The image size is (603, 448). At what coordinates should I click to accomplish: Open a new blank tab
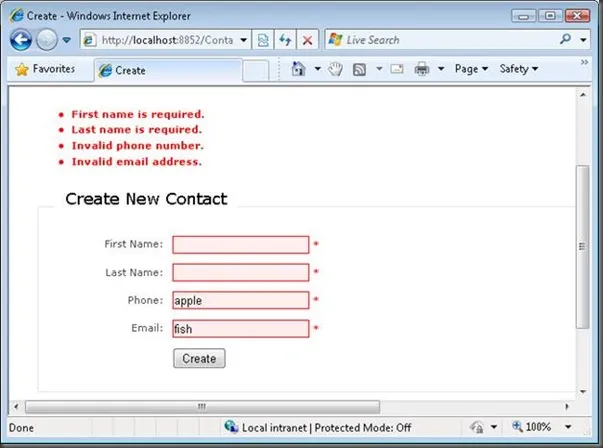point(256,71)
